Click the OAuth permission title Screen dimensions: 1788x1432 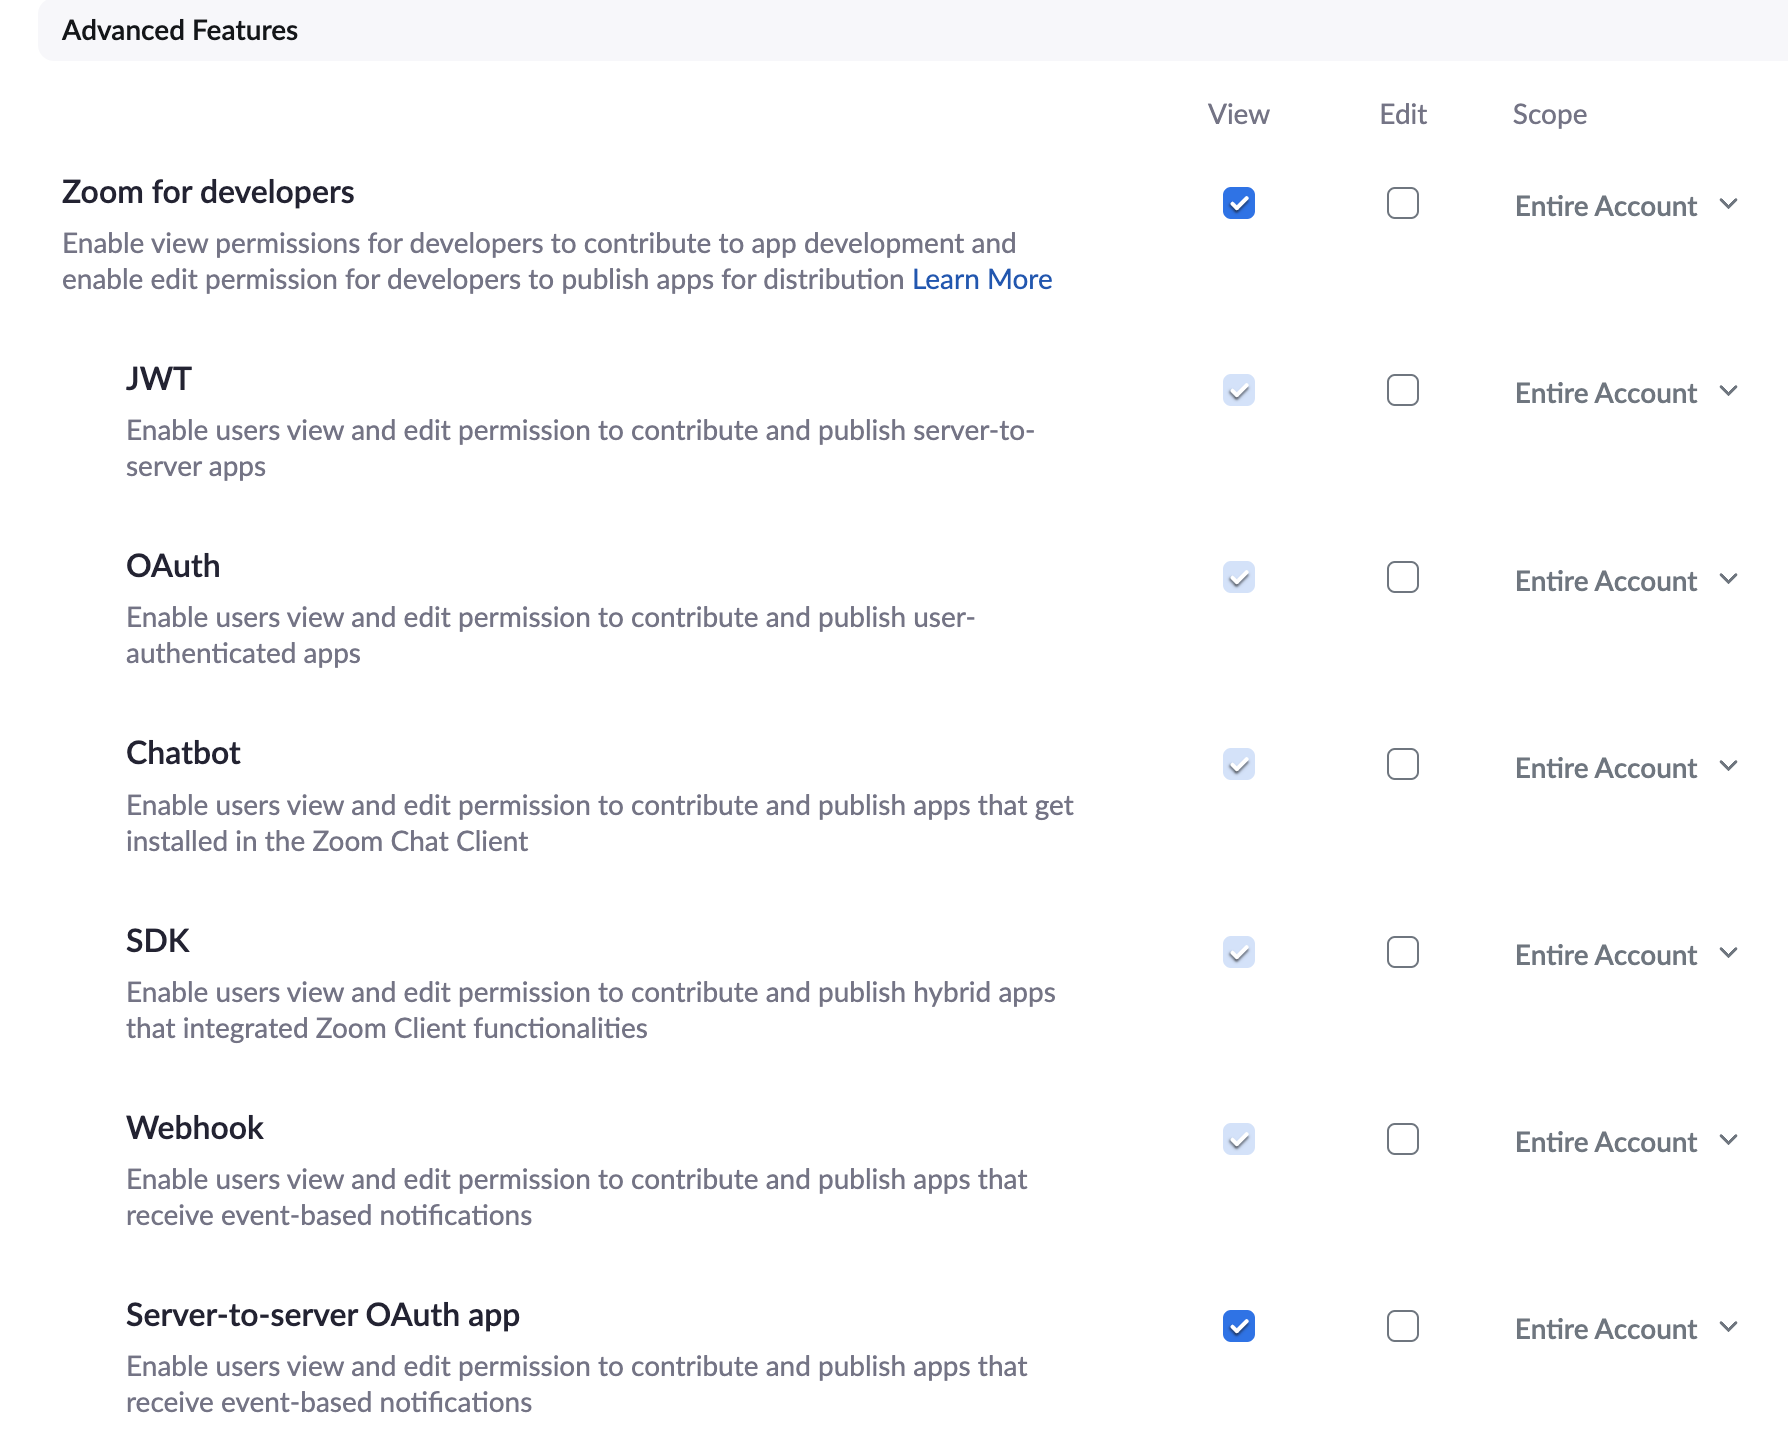point(173,565)
